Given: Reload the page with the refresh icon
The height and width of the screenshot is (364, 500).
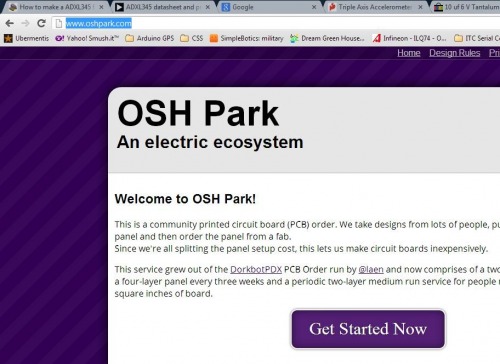Looking at the screenshot, I should point(41,23).
